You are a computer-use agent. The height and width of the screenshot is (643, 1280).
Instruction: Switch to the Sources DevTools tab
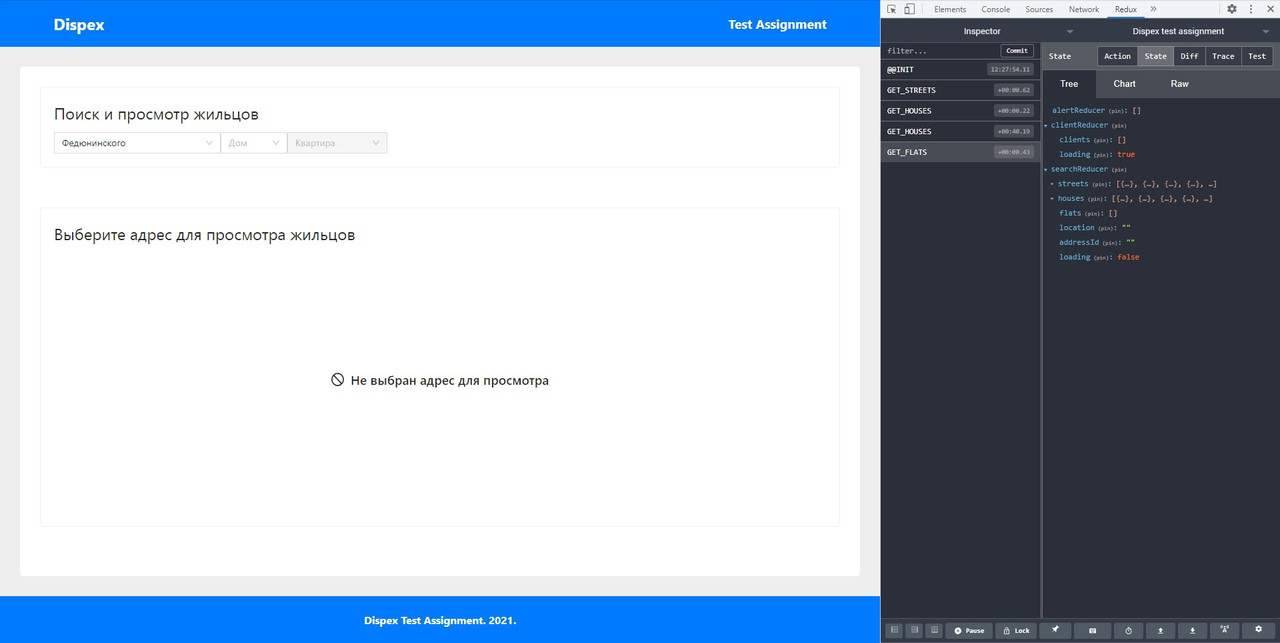click(x=1039, y=9)
